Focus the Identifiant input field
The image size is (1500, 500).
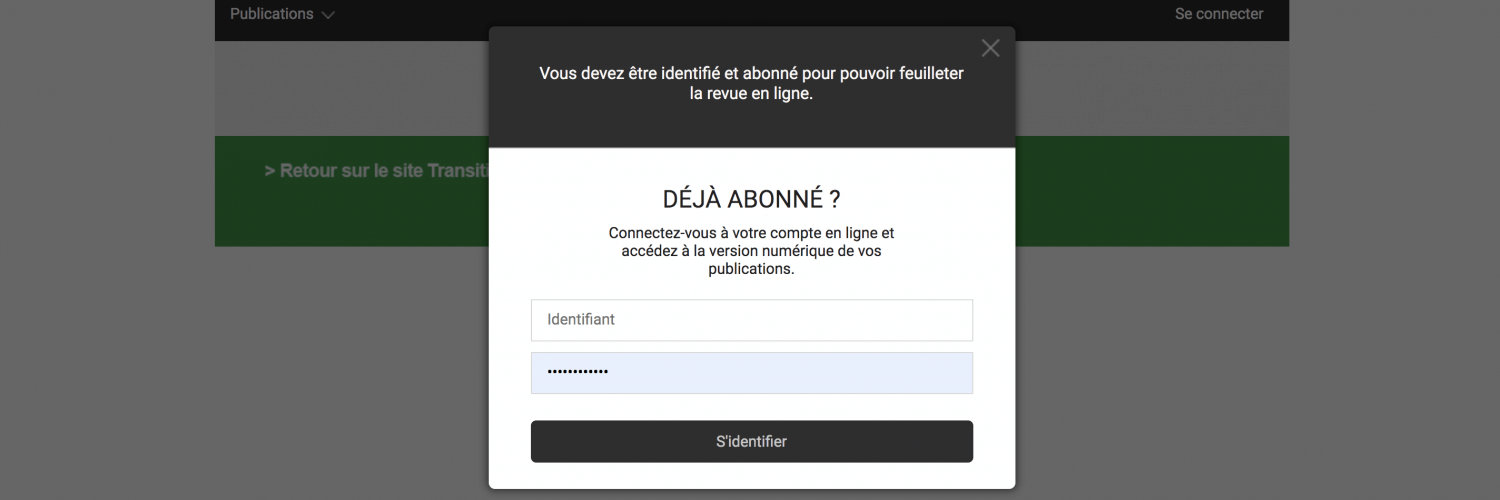(751, 320)
